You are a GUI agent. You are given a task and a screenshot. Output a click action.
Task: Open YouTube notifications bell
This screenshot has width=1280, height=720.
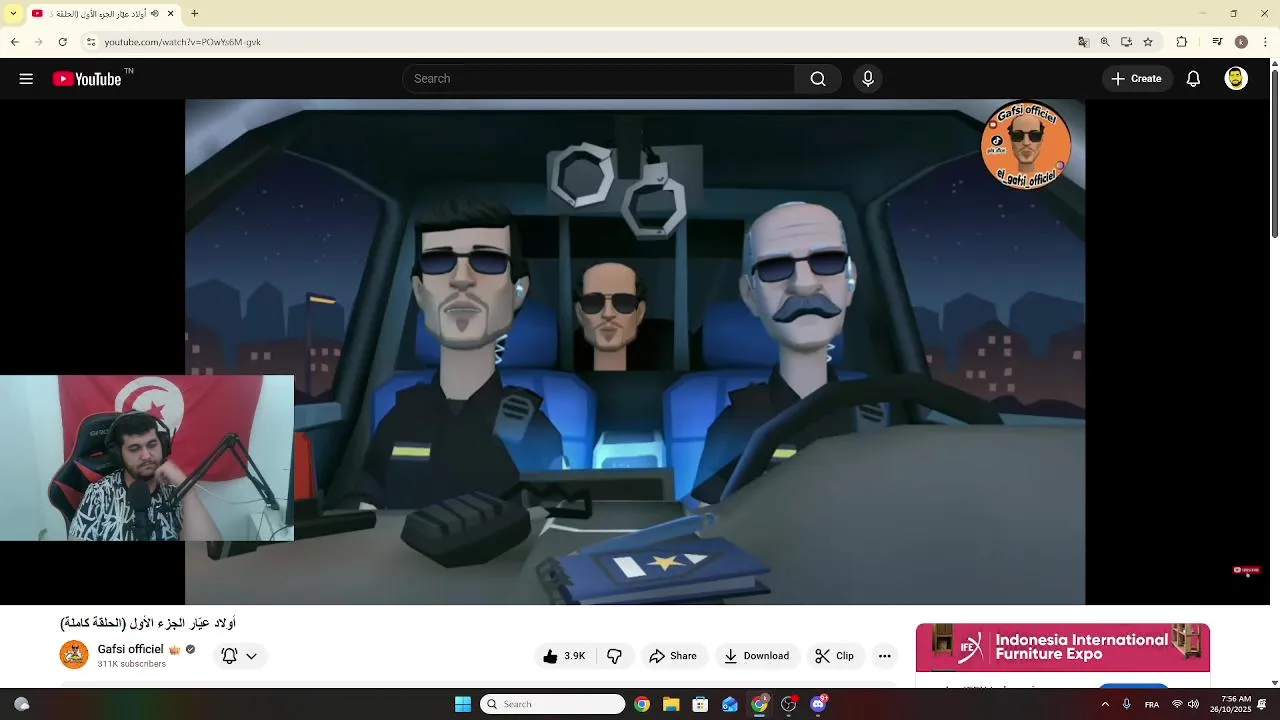[1193, 79]
